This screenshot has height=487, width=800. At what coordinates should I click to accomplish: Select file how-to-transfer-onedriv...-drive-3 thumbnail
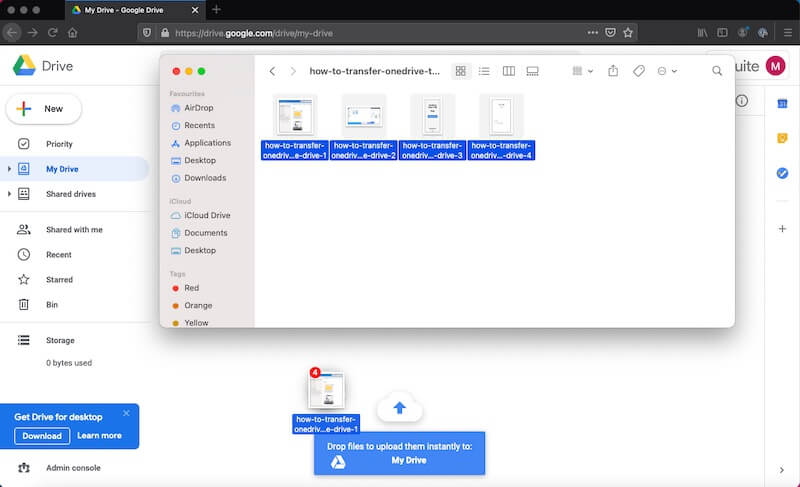[433, 116]
